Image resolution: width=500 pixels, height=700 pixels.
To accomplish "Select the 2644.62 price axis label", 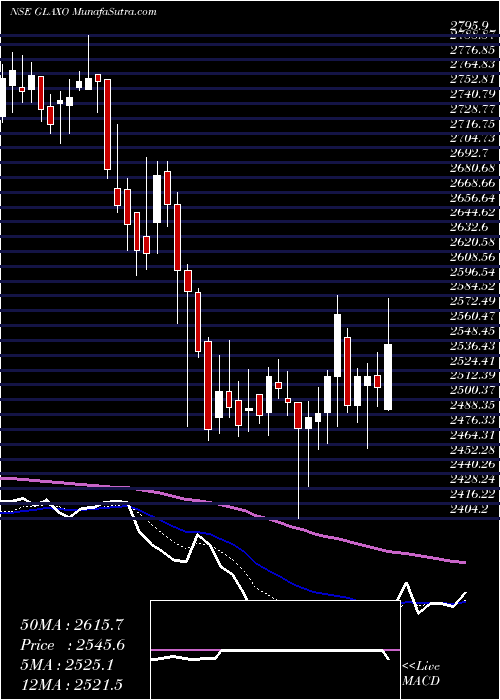I will 473,212.
